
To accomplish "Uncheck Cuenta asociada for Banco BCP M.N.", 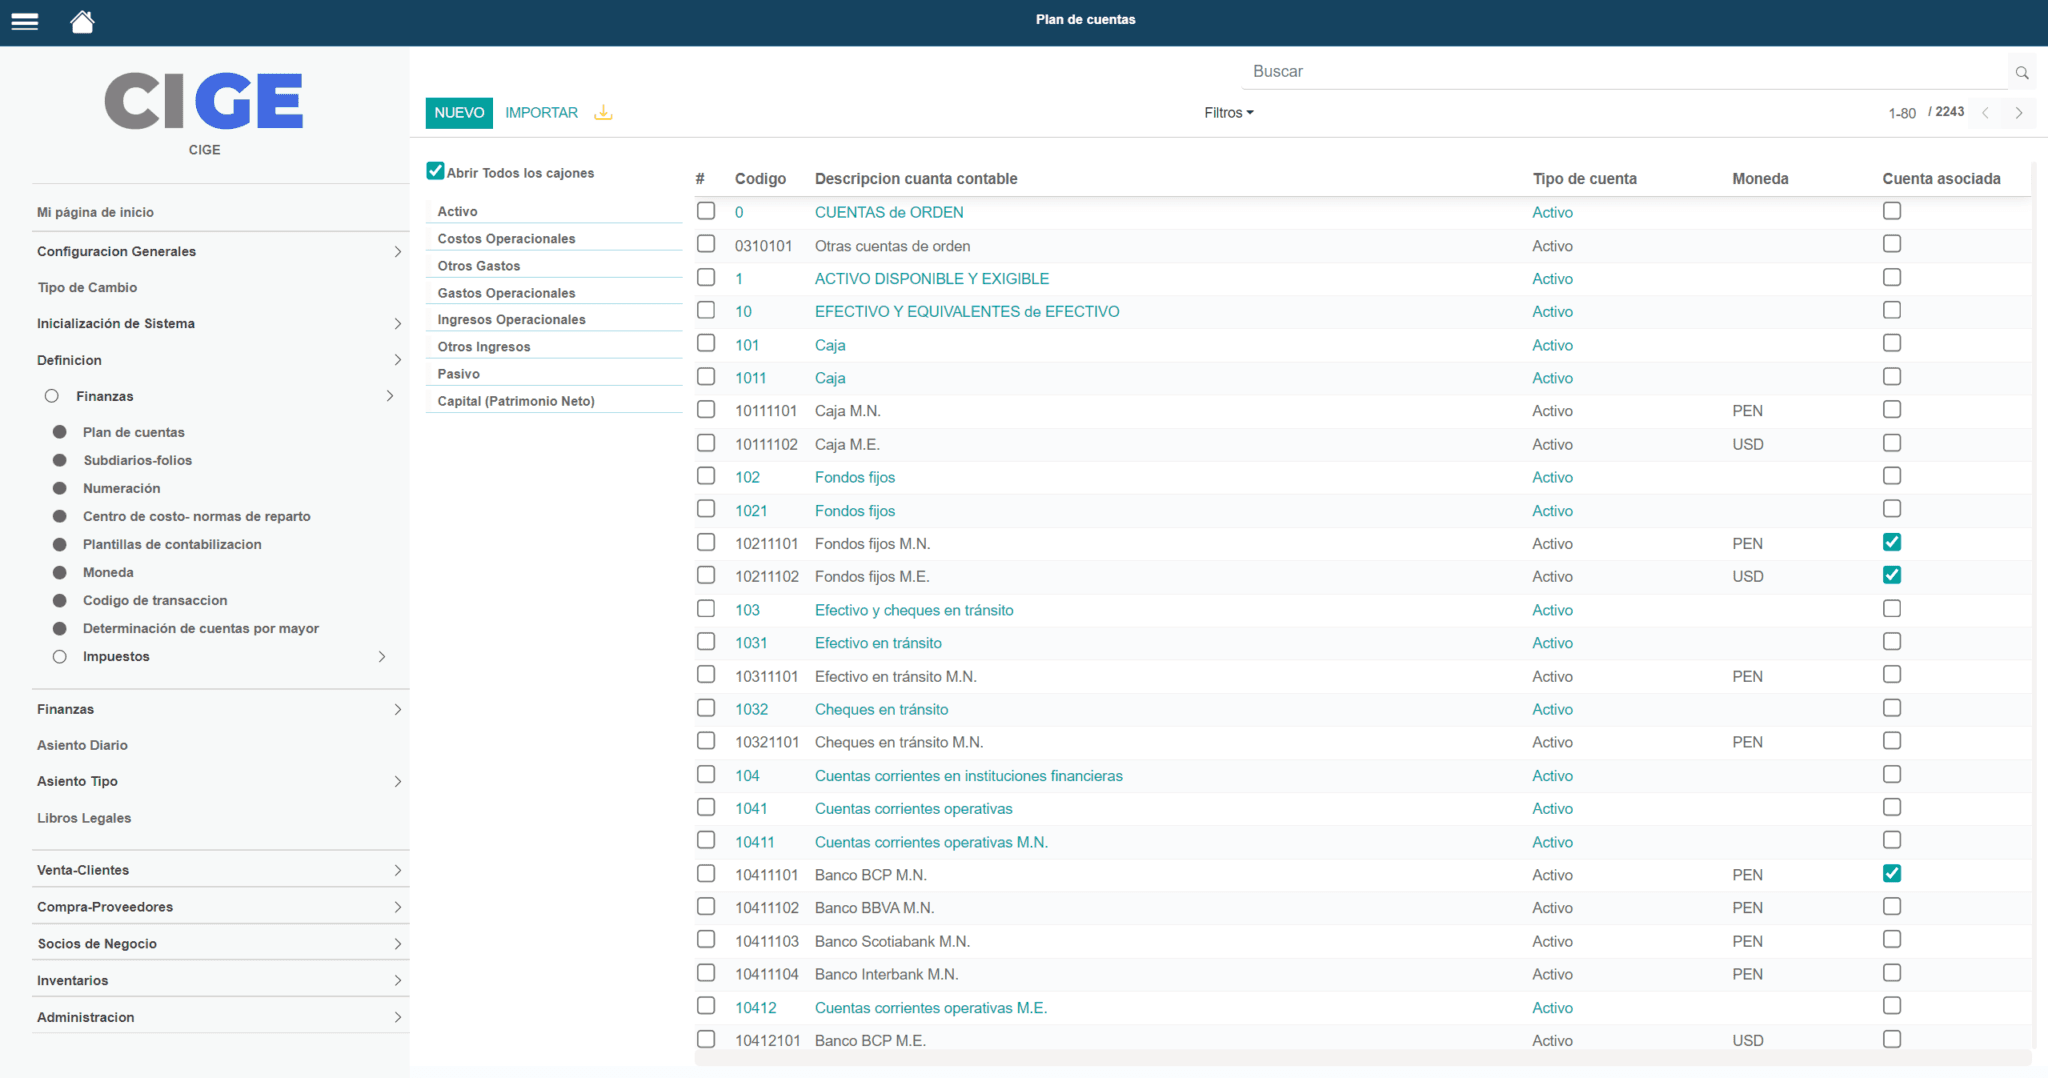I will click(x=1891, y=873).
